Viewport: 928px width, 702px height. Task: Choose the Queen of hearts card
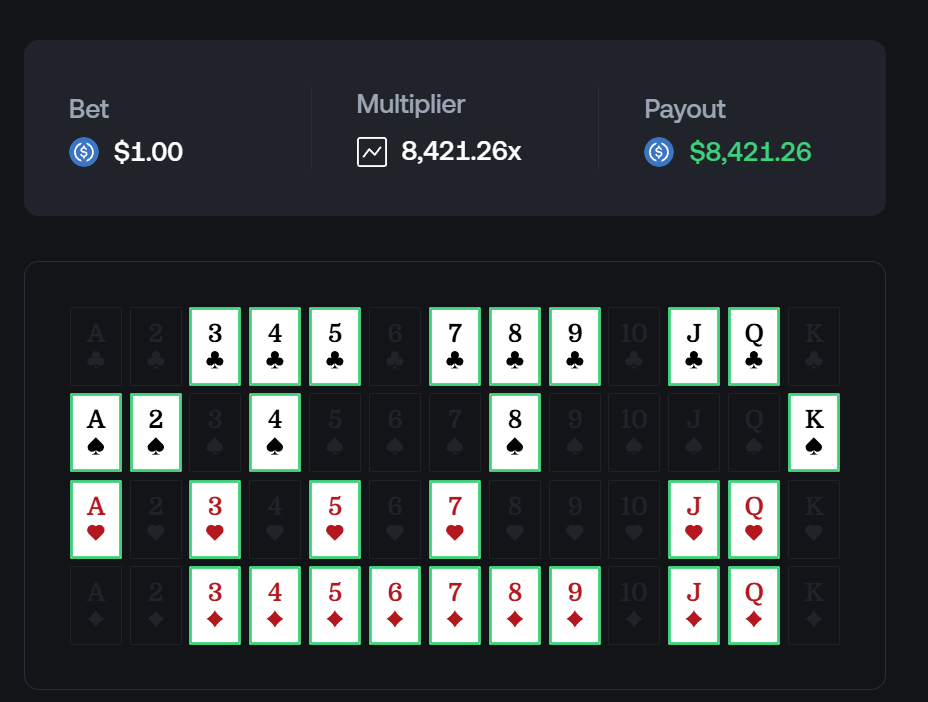coord(754,520)
